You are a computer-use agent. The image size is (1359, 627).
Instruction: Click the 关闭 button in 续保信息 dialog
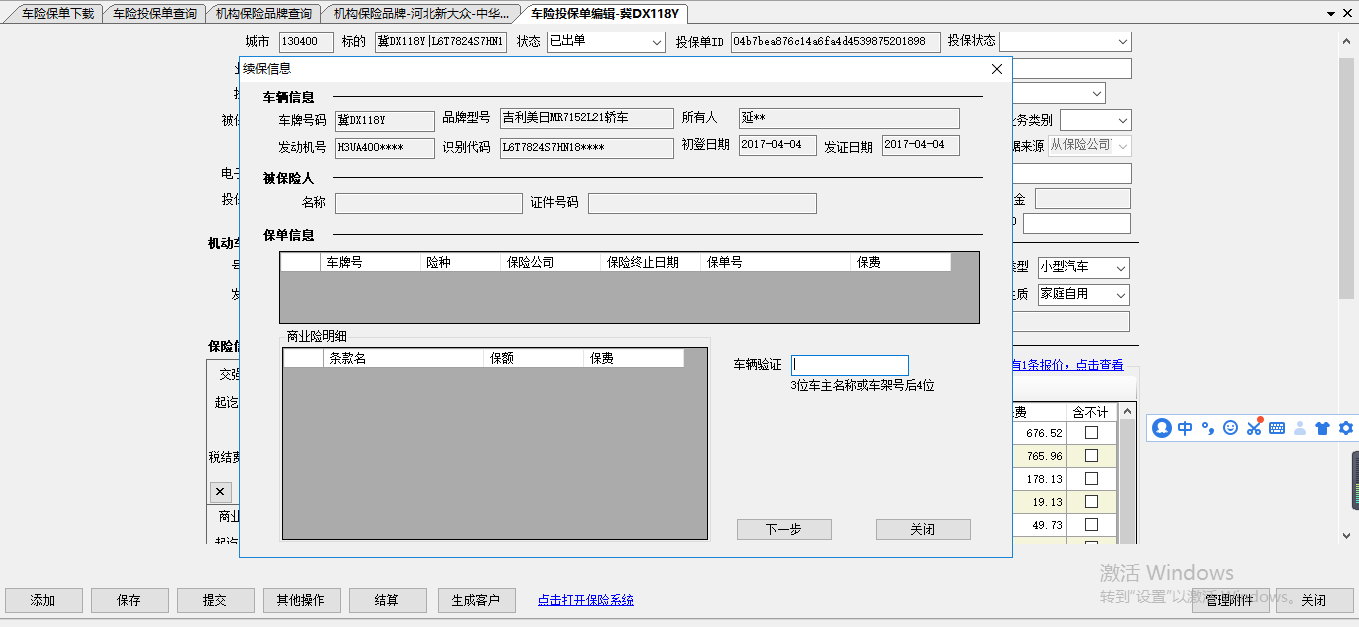pos(923,530)
